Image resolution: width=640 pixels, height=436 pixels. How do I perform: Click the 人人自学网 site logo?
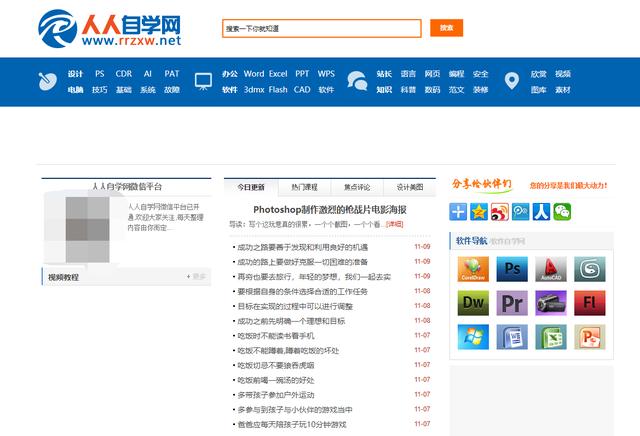click(x=109, y=29)
